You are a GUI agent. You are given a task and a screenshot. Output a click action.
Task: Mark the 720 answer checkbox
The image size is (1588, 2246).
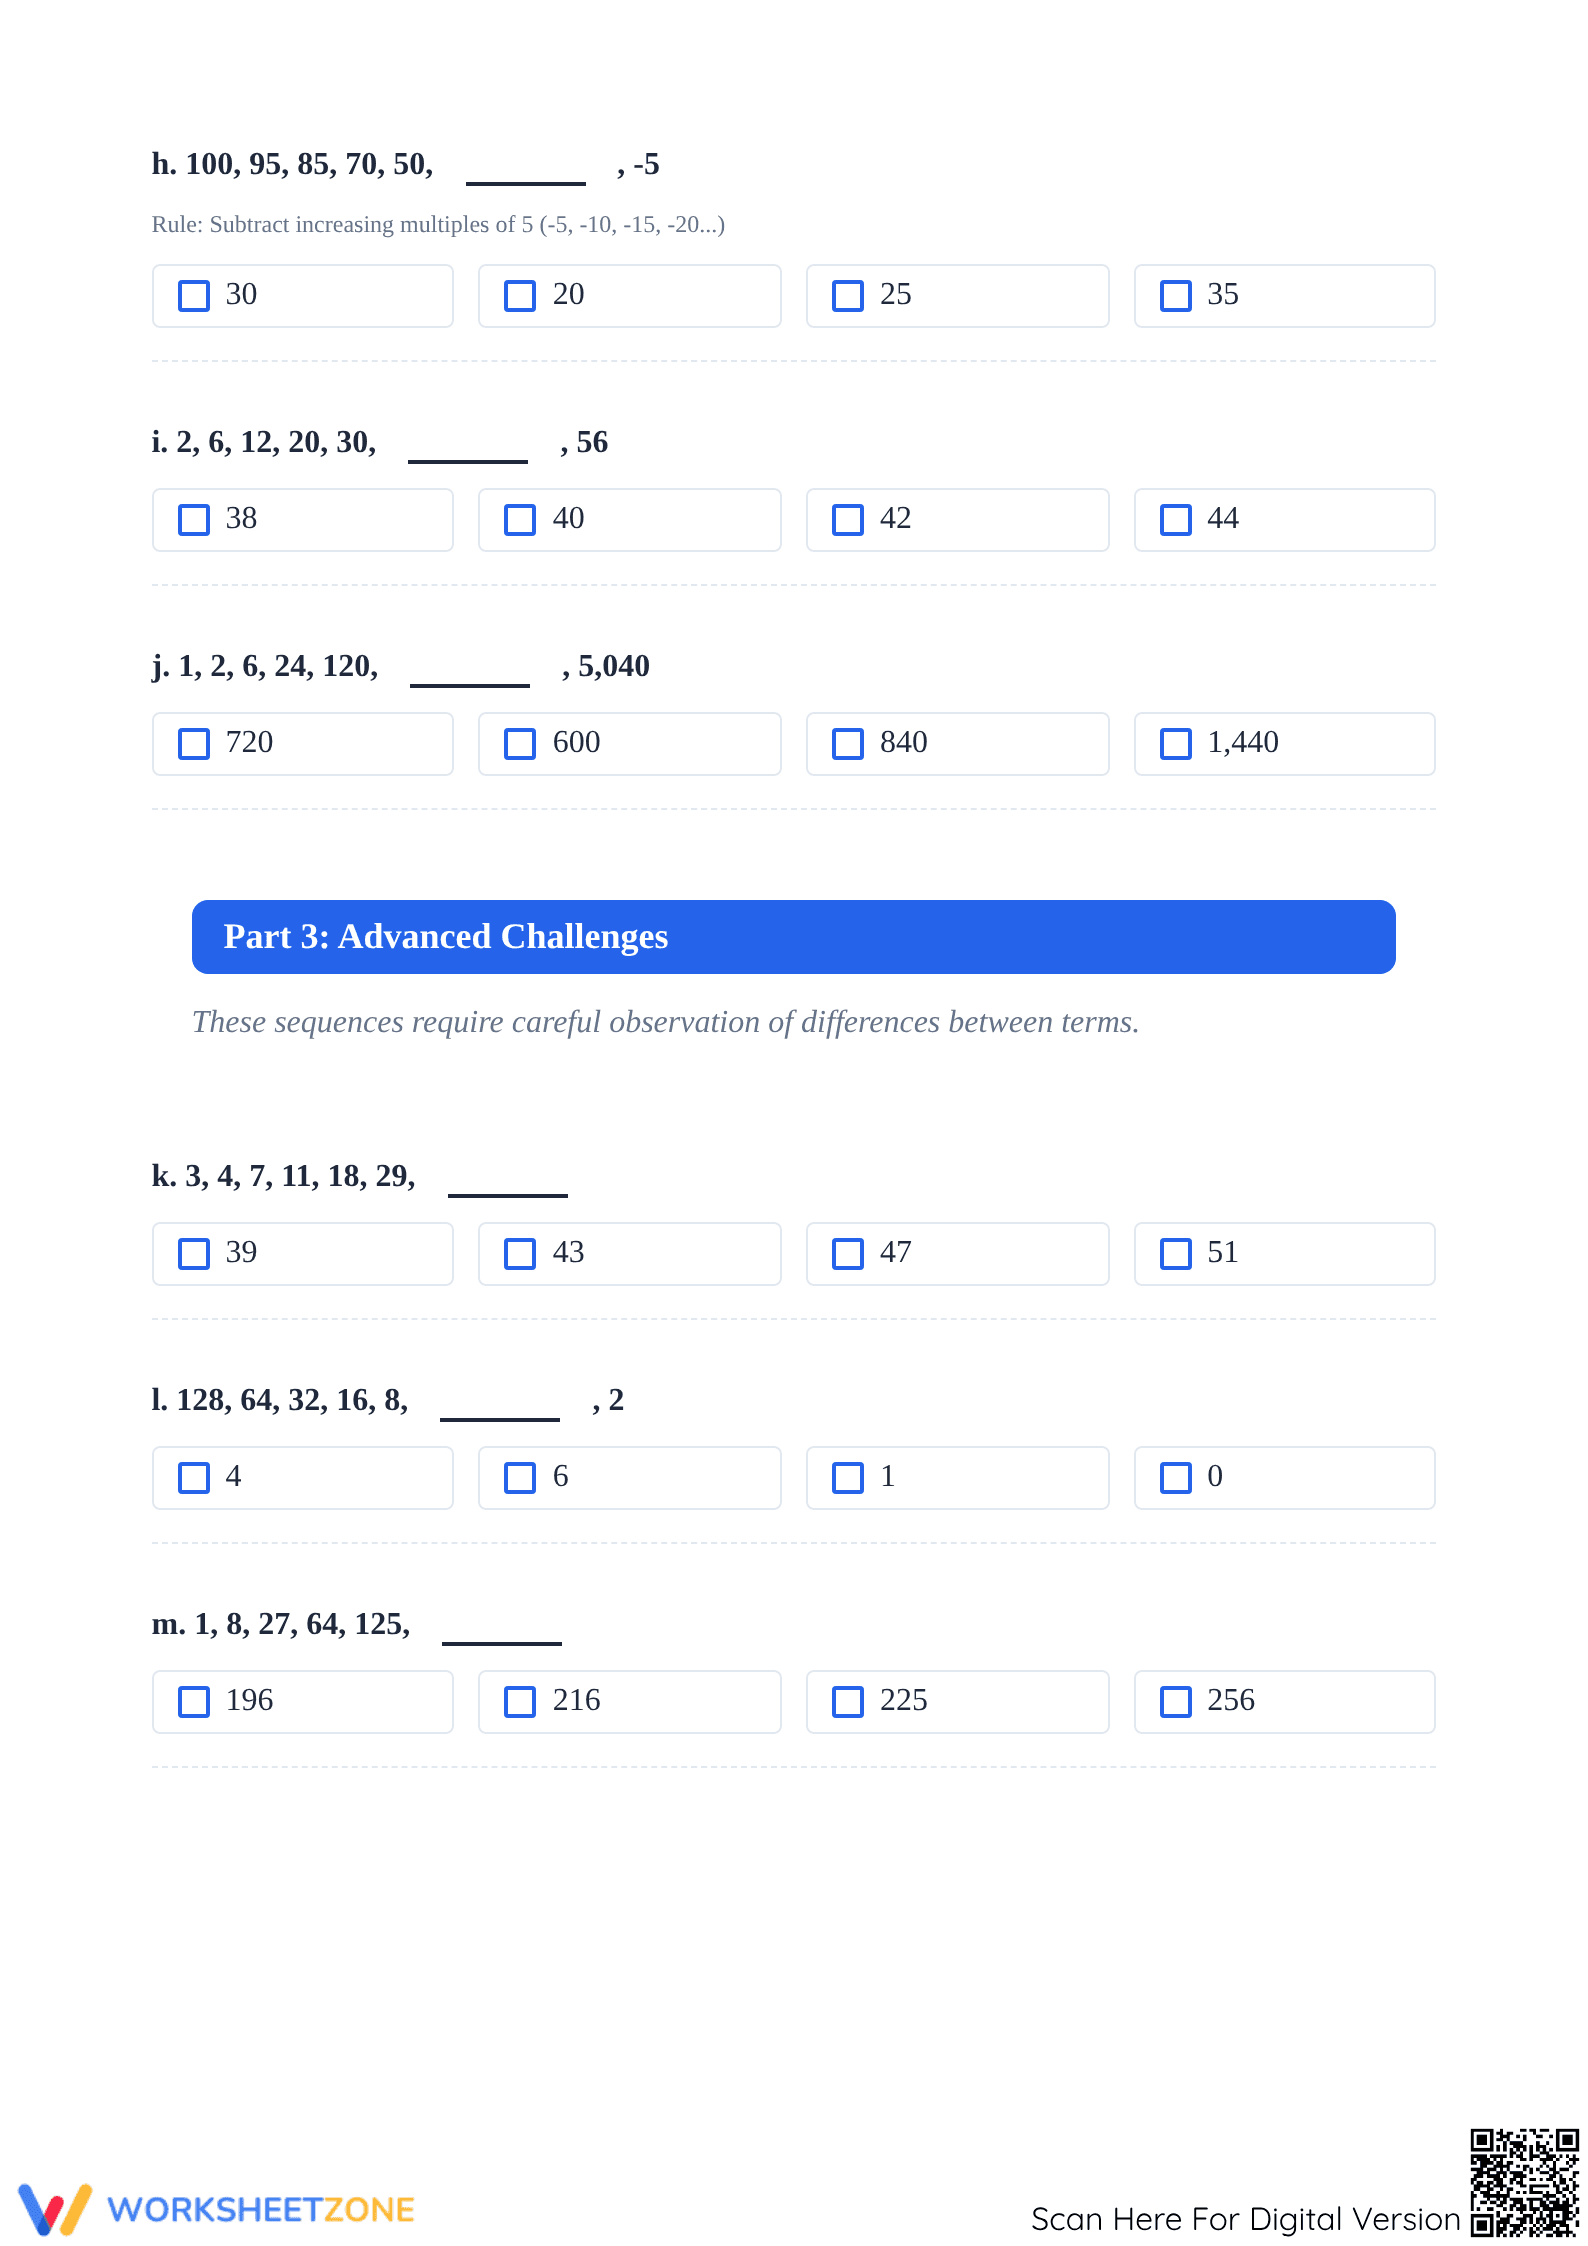(x=193, y=744)
